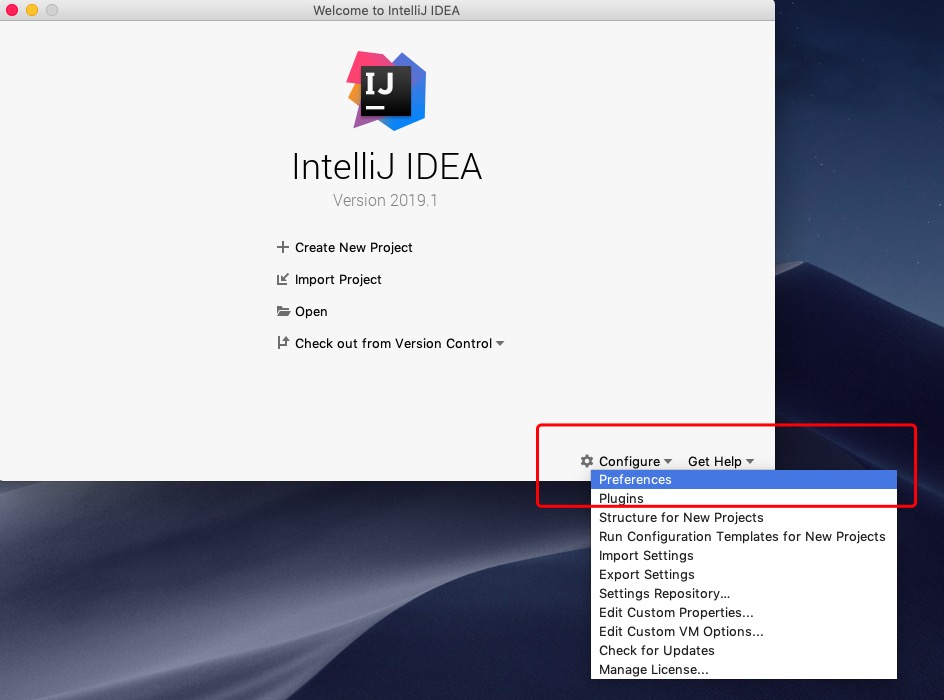Open Settings Repository... option
Viewport: 944px width, 700px height.
pyautogui.click(x=664, y=594)
